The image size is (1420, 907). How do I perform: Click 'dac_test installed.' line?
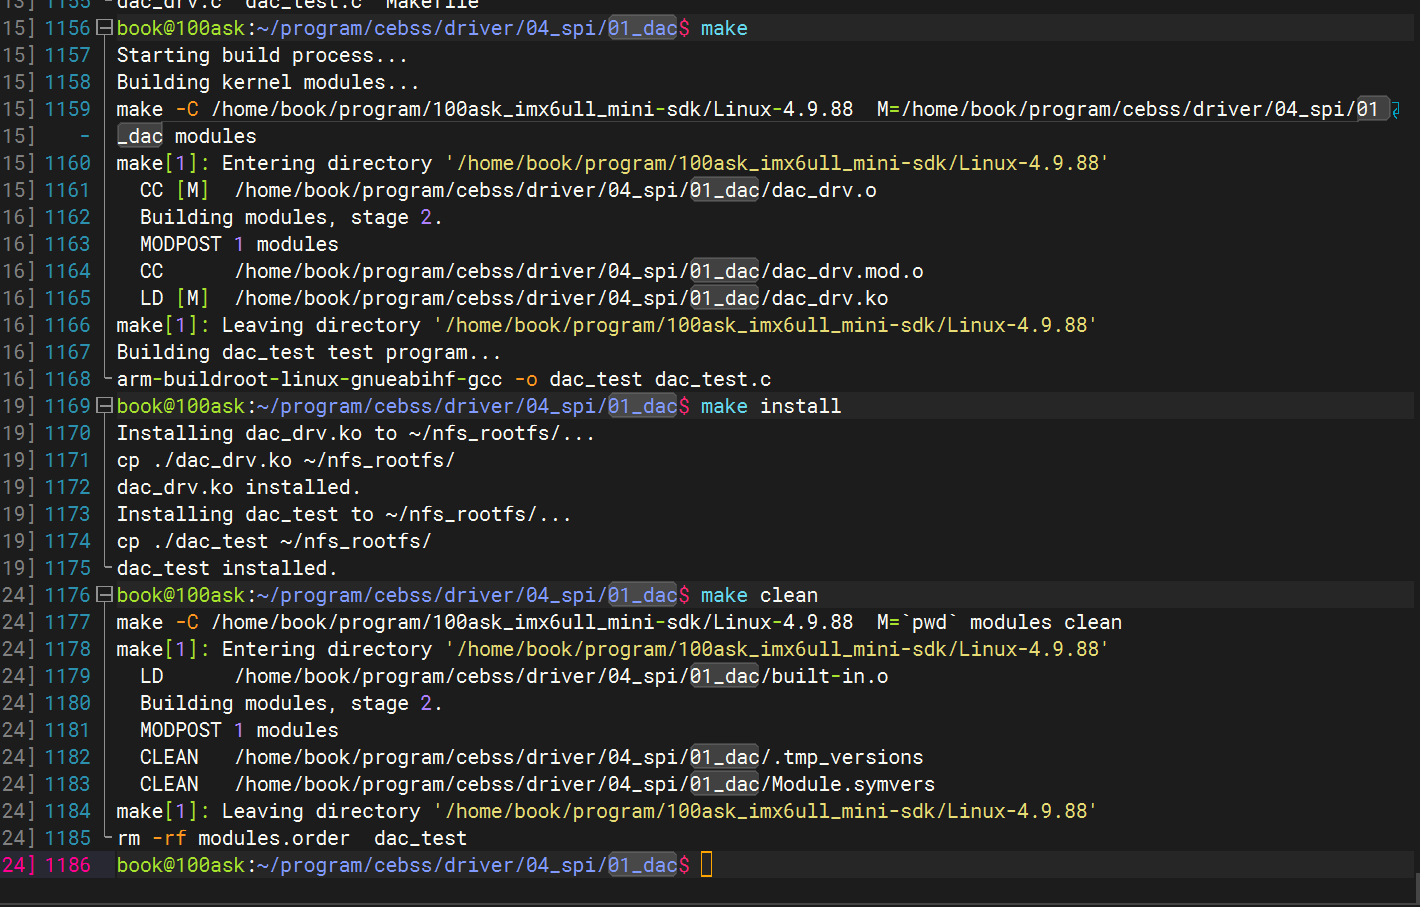227,568
